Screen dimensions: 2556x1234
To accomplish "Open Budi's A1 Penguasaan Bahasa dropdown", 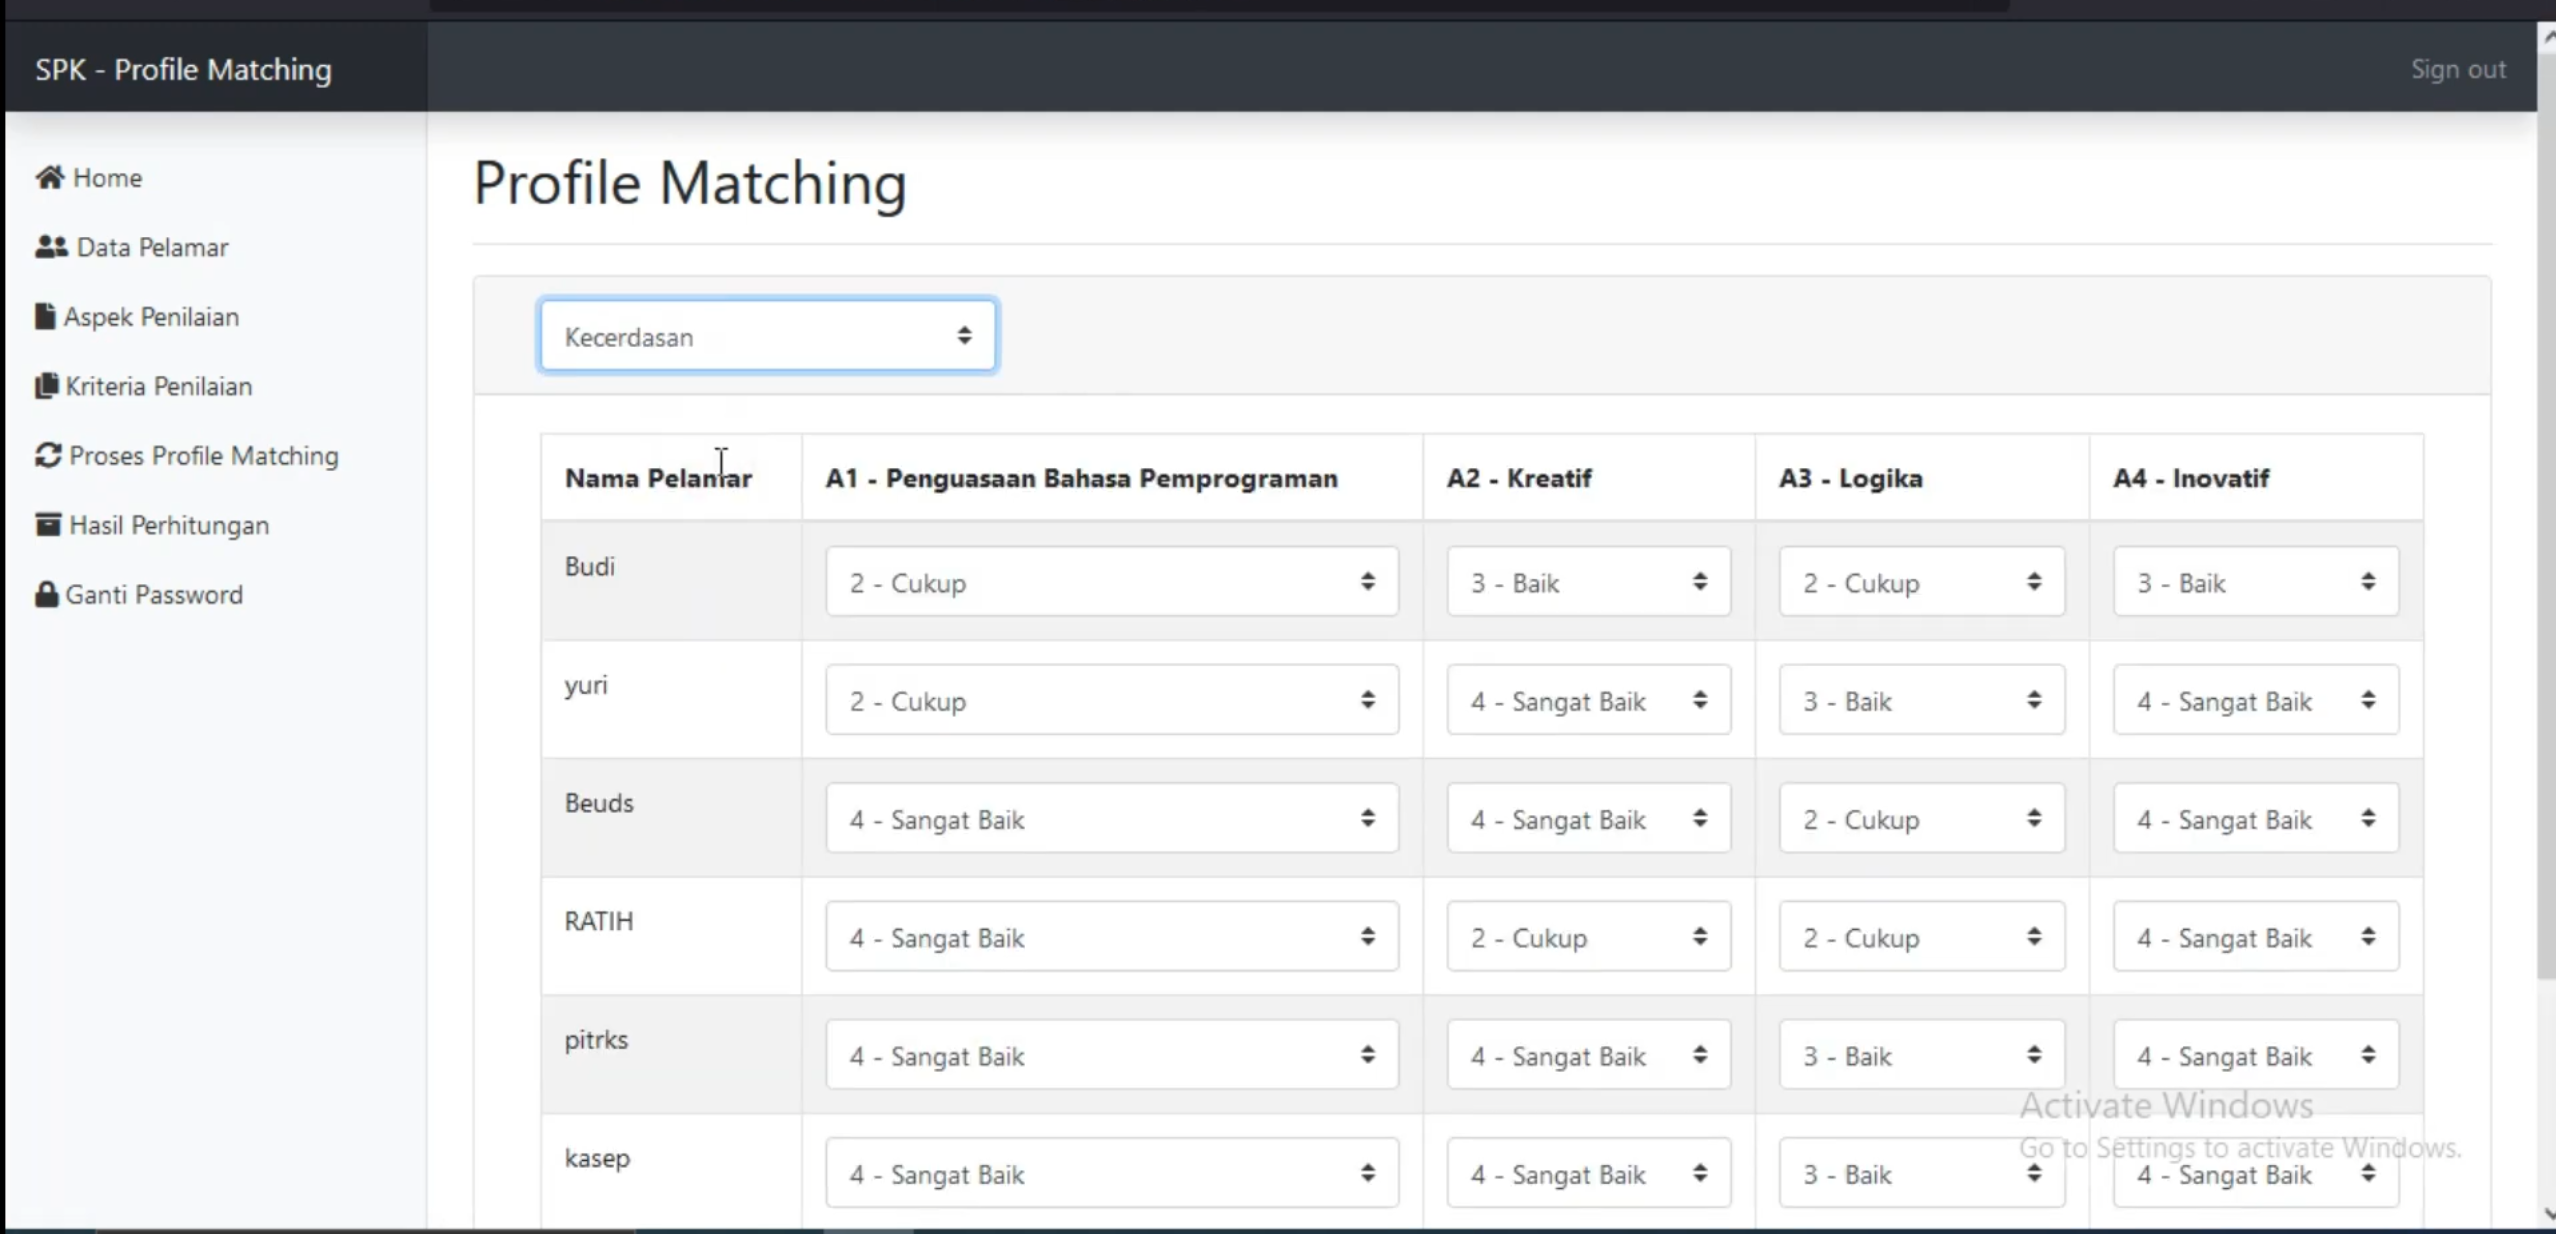I will click(x=1111, y=582).
